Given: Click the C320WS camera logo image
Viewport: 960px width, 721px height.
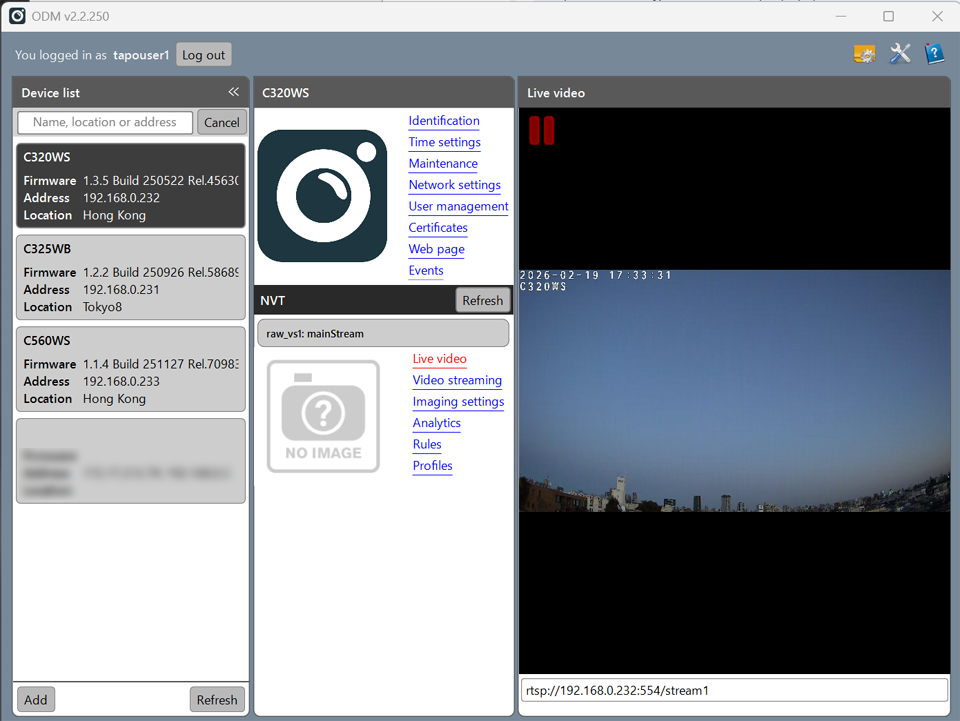Looking at the screenshot, I should [x=322, y=196].
